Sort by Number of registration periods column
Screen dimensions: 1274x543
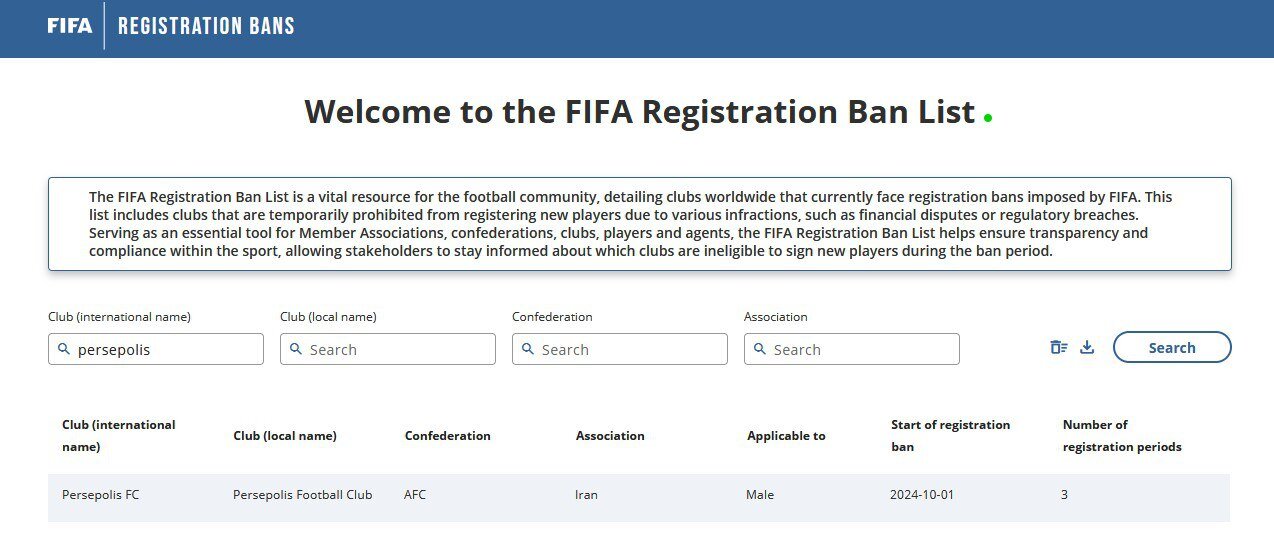pos(1121,435)
